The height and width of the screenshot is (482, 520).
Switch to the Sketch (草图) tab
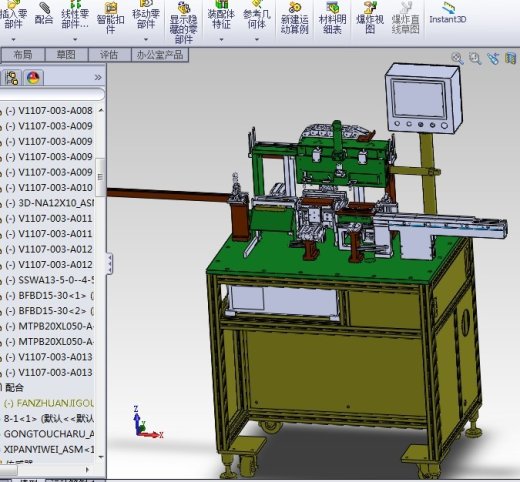pyautogui.click(x=66, y=55)
